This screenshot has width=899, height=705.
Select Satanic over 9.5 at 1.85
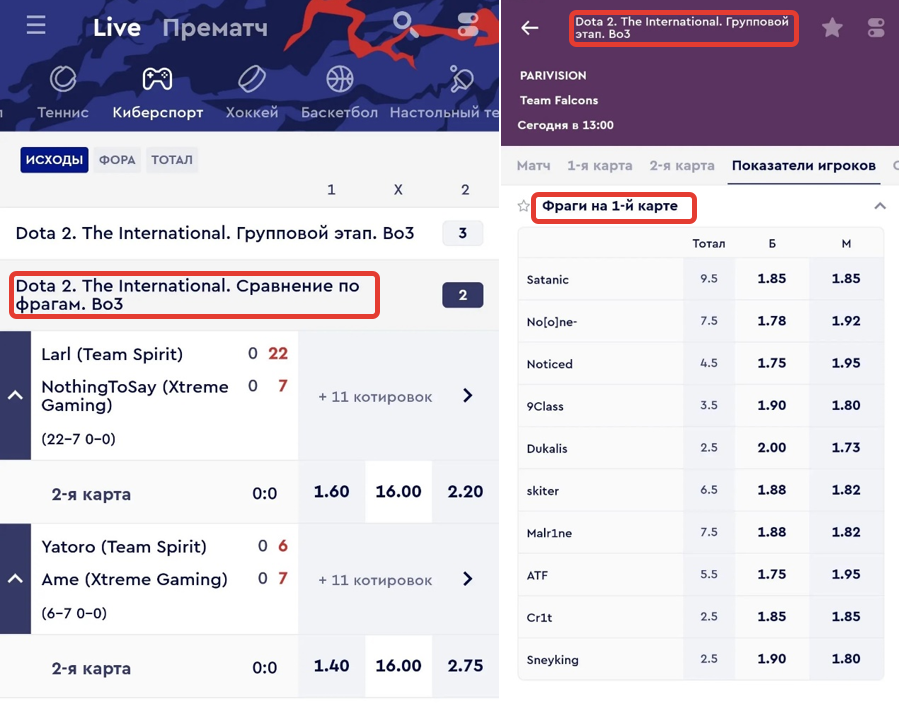[x=772, y=279]
